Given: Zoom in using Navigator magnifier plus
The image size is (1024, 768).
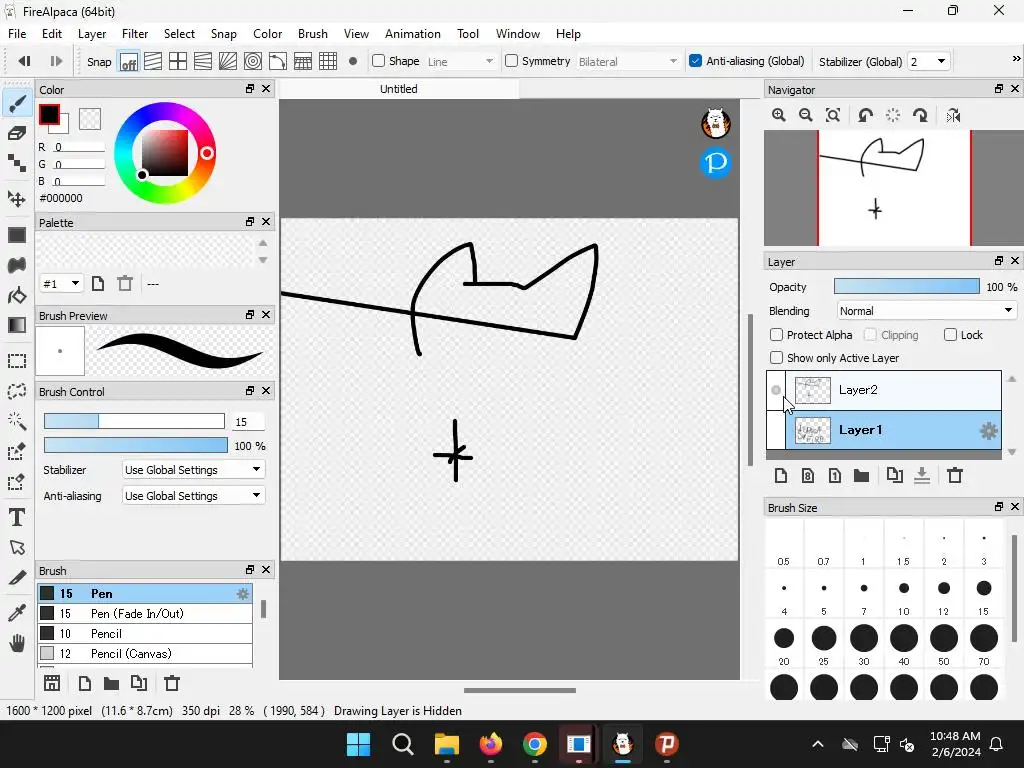Looking at the screenshot, I should tap(778, 116).
